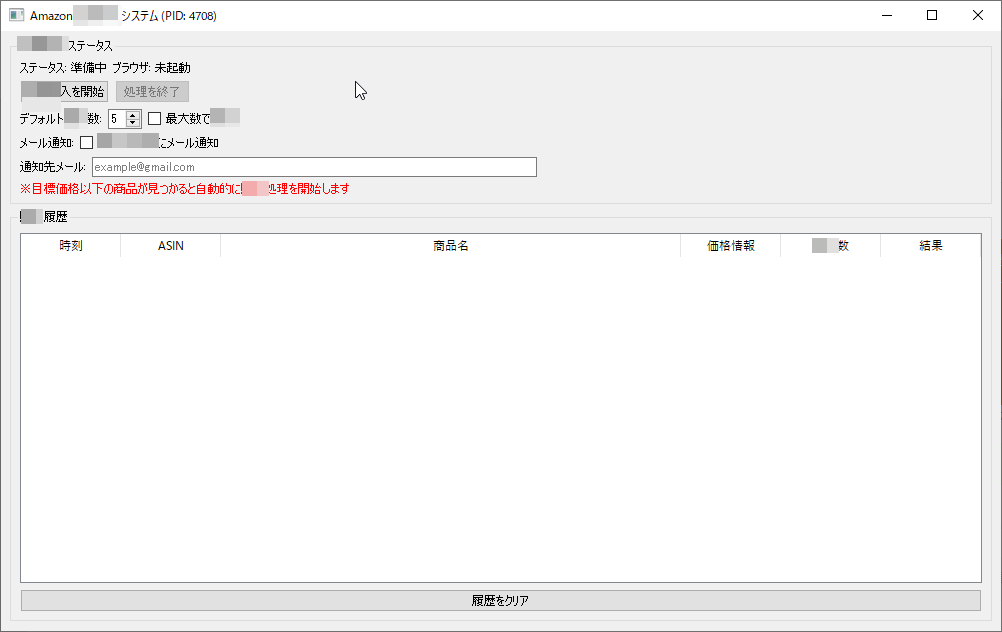The image size is (1002, 632).
Task: Clear the history with 履歴をクリア
Action: tap(500, 601)
